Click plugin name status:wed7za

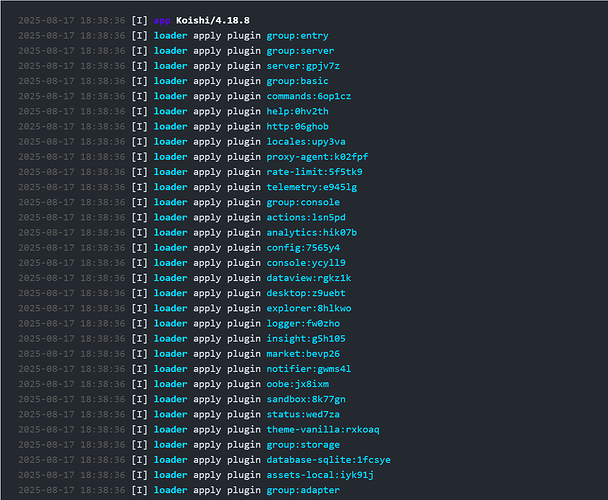tap(303, 414)
